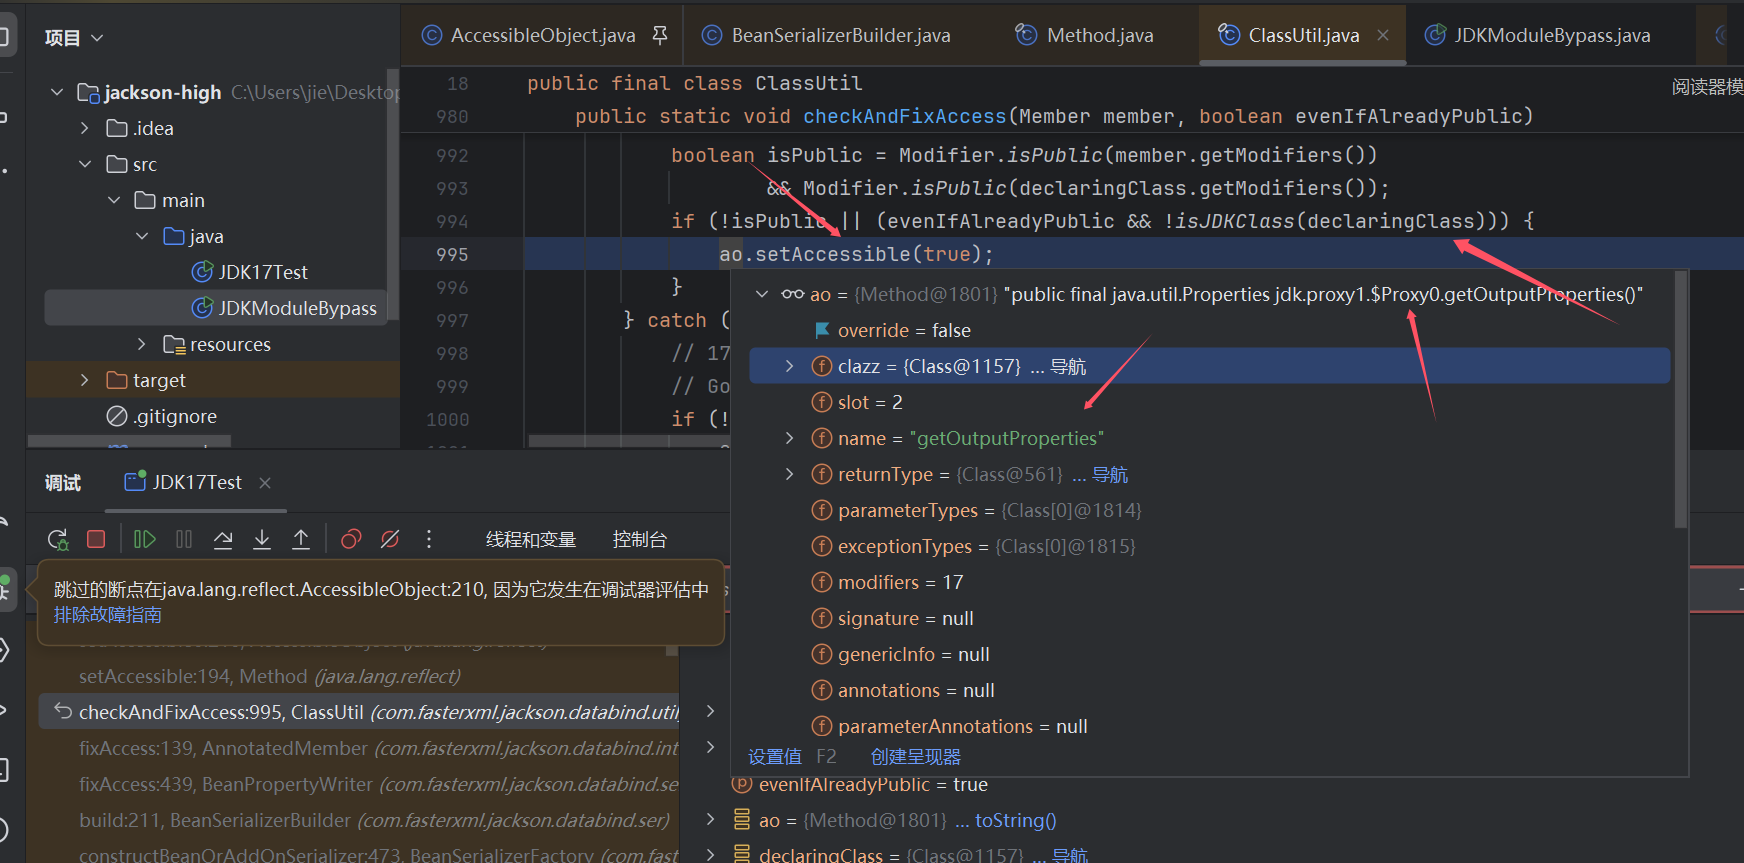Select the fixAccess:439 BeanPropertyWriter stack frame

(359, 784)
